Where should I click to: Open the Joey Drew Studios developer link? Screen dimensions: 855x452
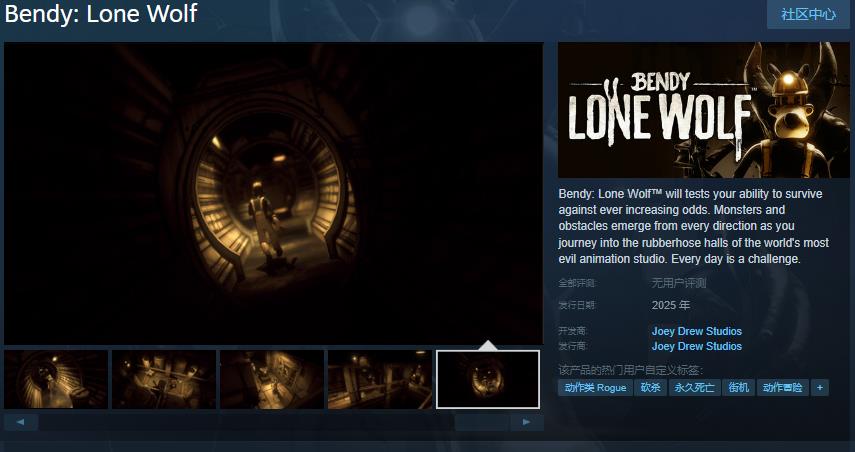point(696,331)
